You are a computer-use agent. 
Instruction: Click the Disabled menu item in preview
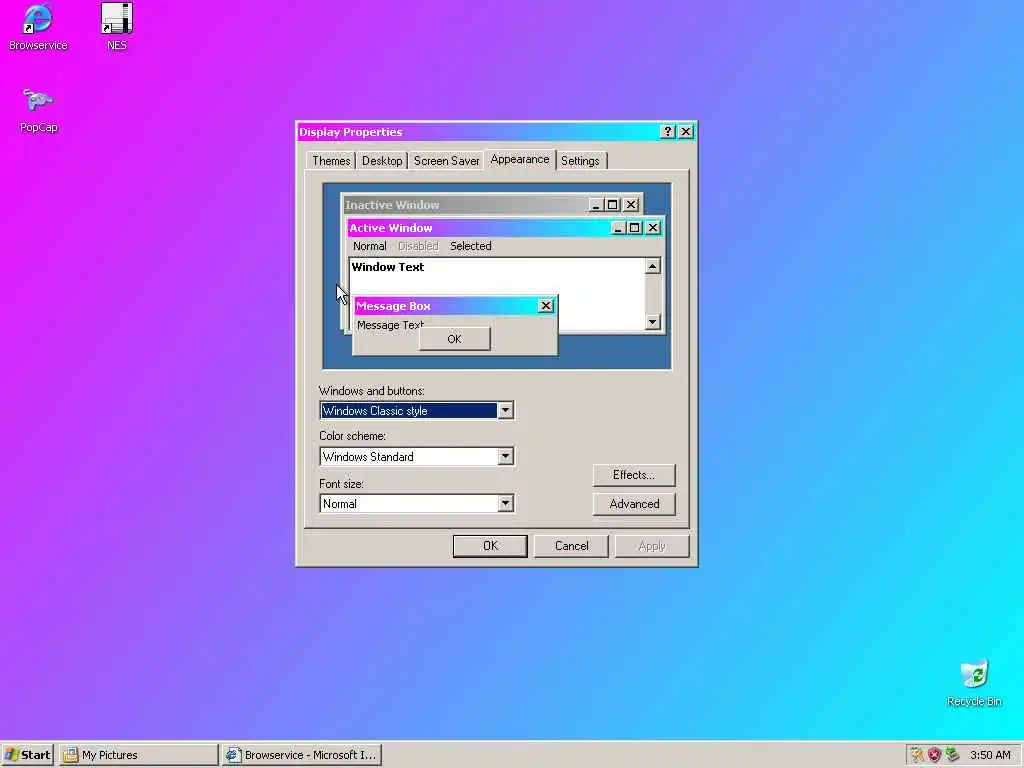418,246
